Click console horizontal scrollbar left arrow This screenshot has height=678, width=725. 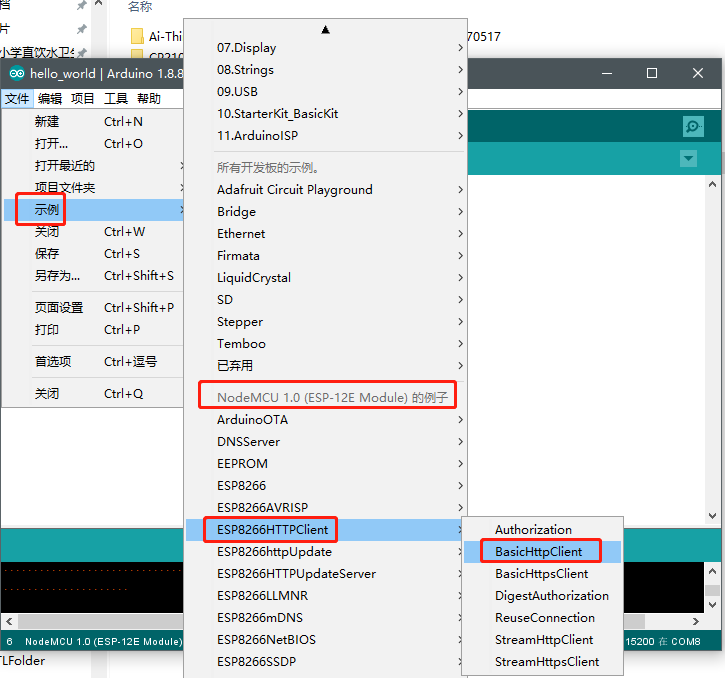(9, 621)
